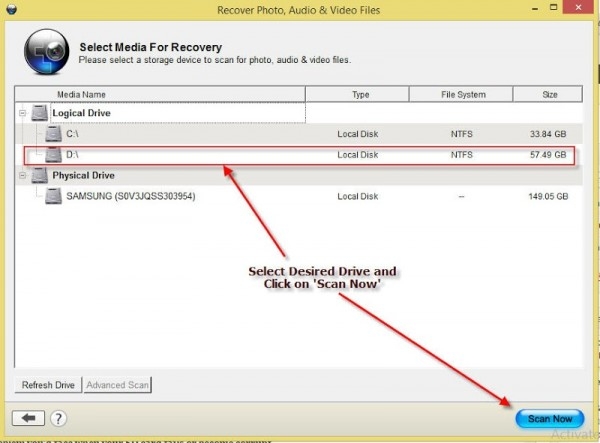The height and width of the screenshot is (443, 600).
Task: Select the D:\ 57.49 GB drive row
Action: coord(299,155)
